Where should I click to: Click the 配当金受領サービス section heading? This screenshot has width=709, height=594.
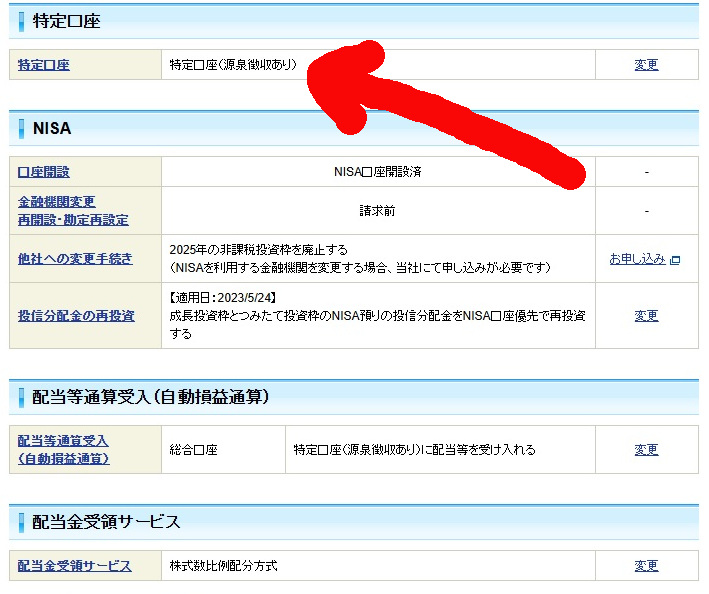click(x=106, y=522)
